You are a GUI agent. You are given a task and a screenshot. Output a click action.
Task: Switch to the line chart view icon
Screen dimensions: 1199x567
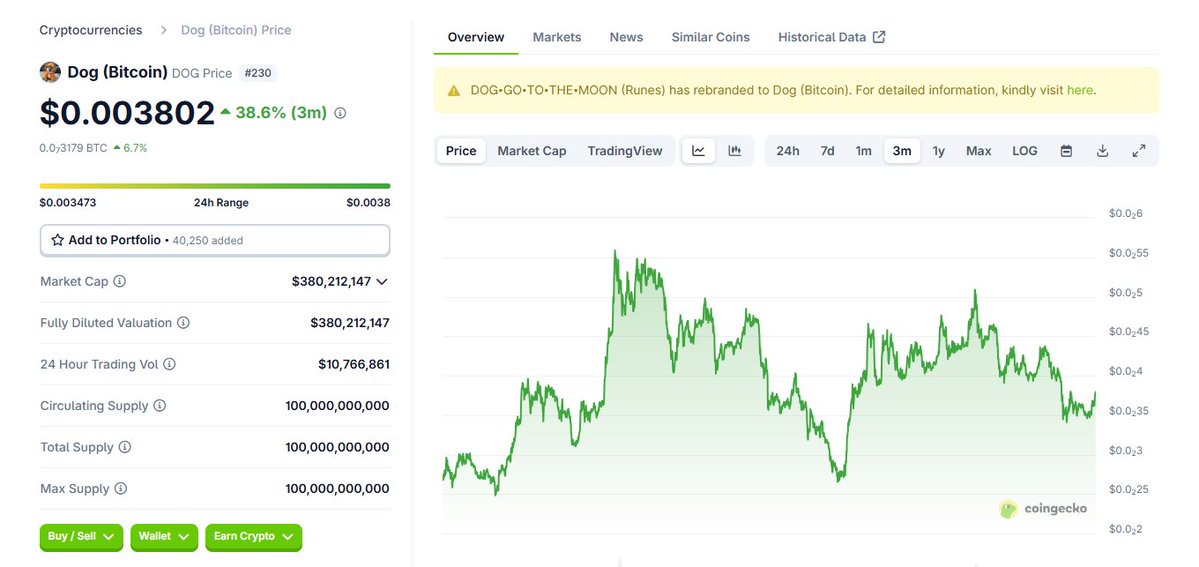[x=698, y=151]
